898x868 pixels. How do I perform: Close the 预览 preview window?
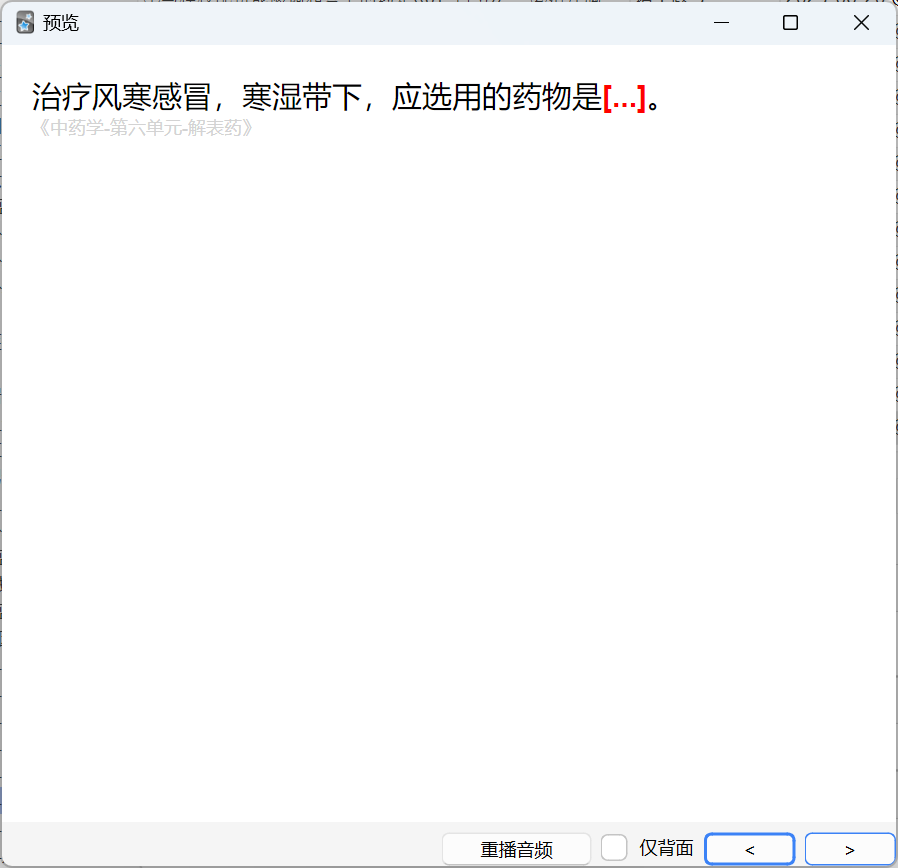(x=861, y=23)
